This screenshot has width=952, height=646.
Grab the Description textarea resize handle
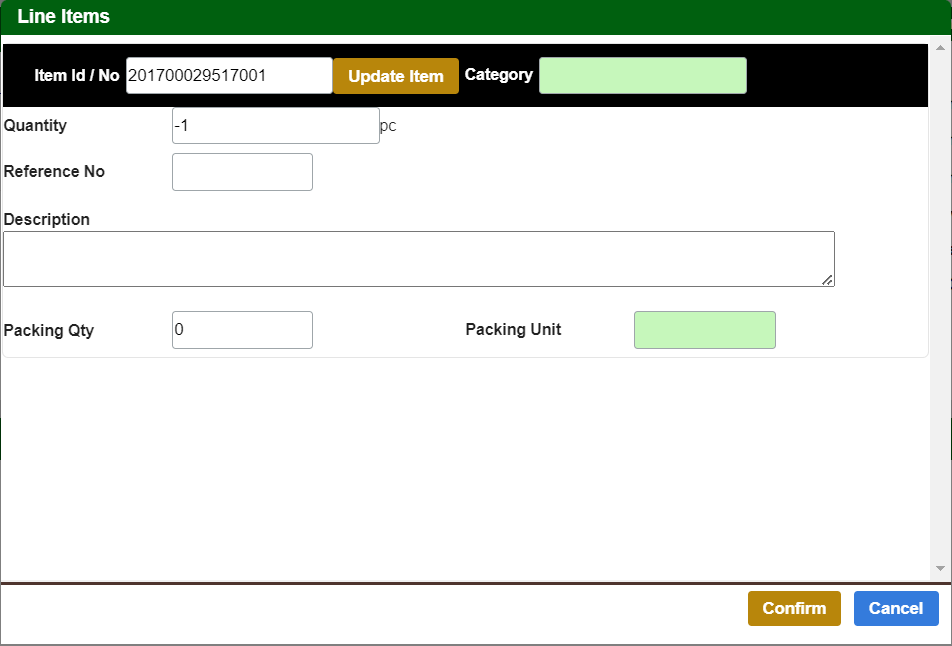coord(828,281)
